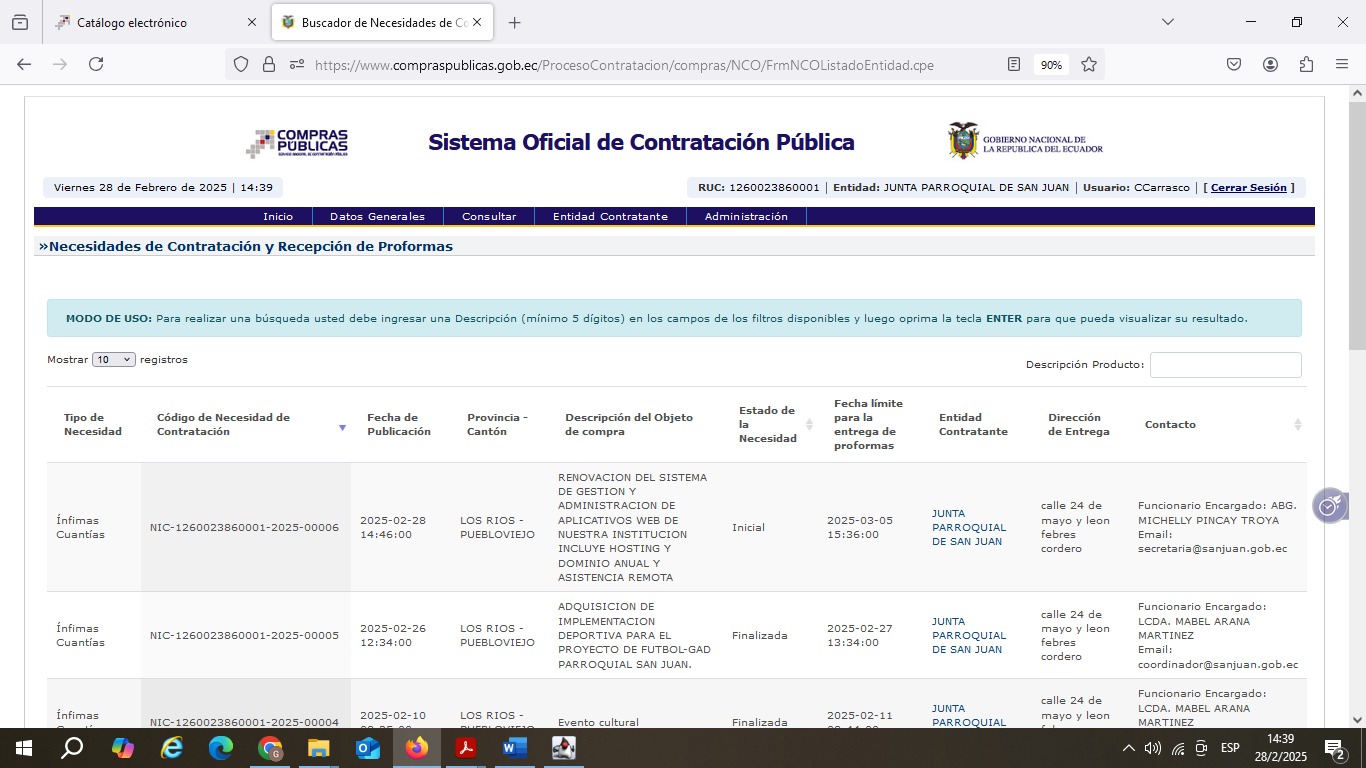Viewport: 1366px width, 768px height.
Task: Open the Firefox hamburger application menu
Action: pos(1342,64)
